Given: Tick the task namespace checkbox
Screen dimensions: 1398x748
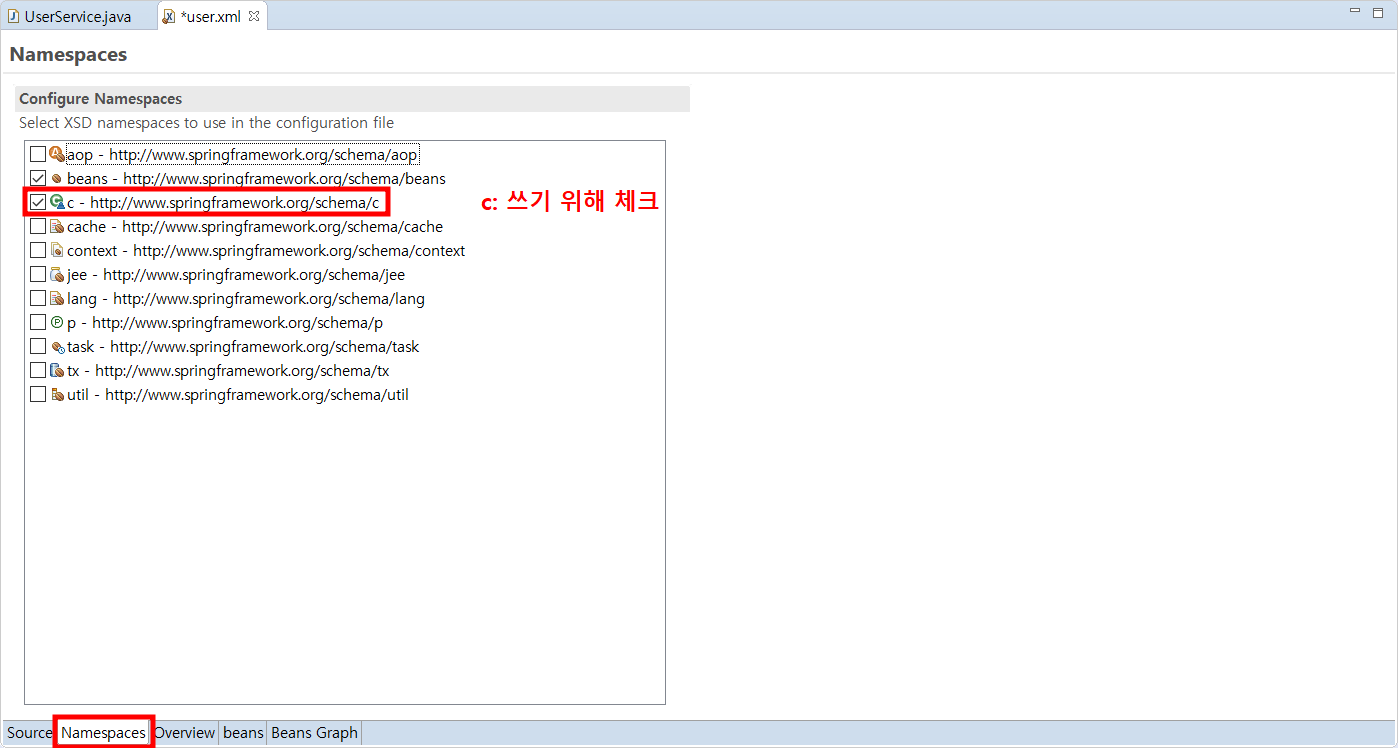Looking at the screenshot, I should tap(38, 347).
